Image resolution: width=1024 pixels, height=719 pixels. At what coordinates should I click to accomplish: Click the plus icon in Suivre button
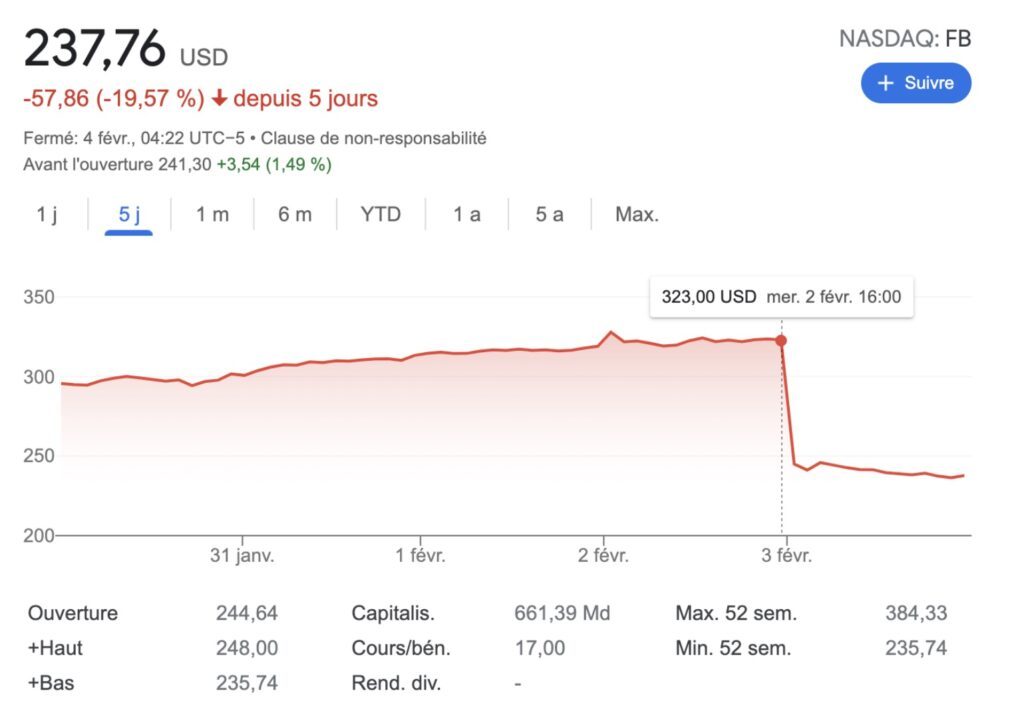point(885,83)
